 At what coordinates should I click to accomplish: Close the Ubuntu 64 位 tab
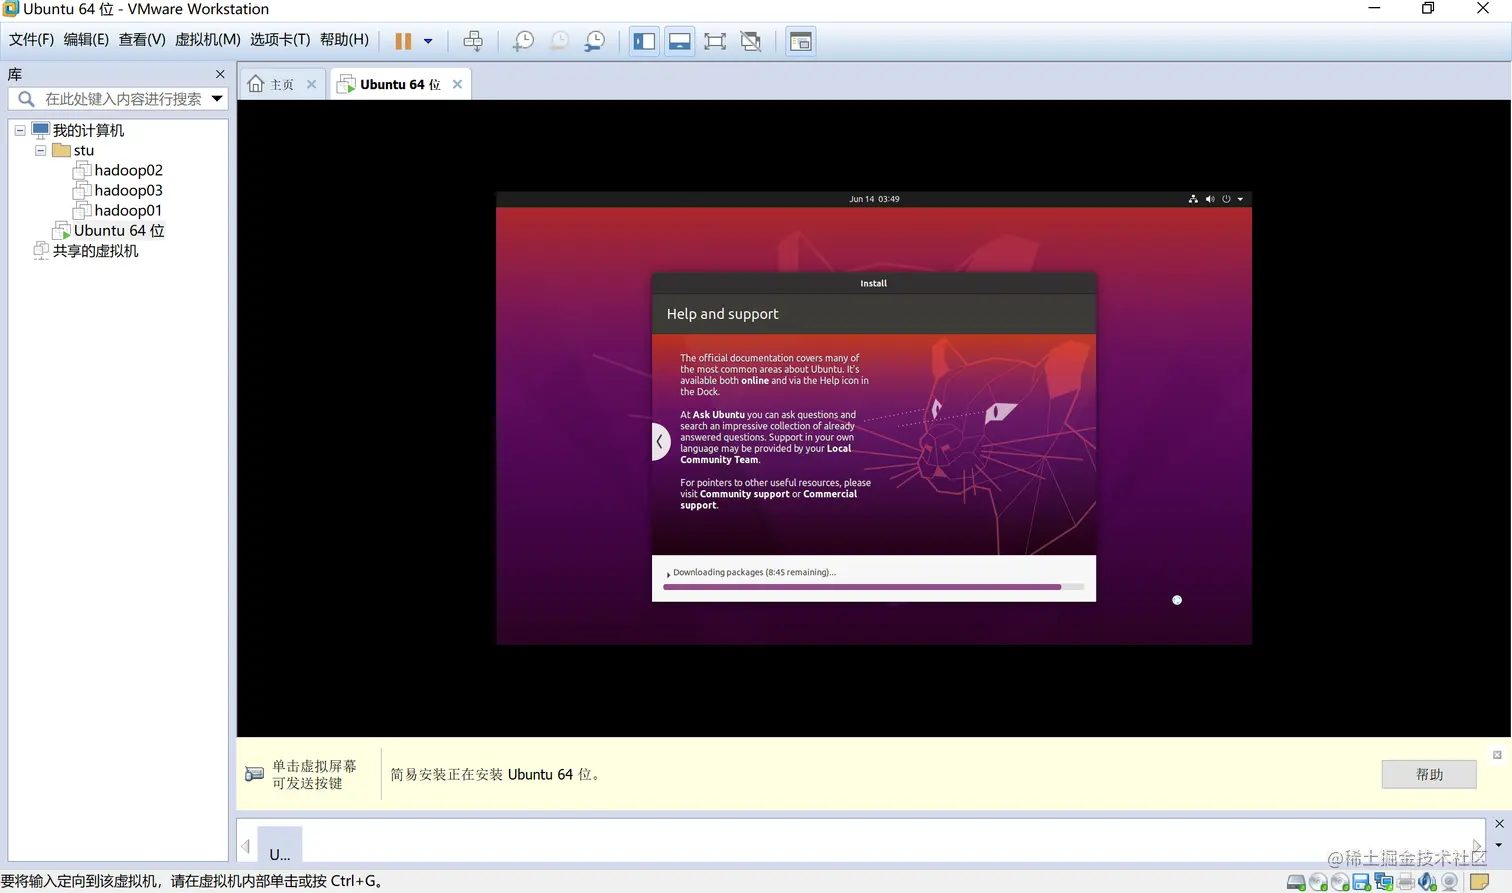[458, 84]
